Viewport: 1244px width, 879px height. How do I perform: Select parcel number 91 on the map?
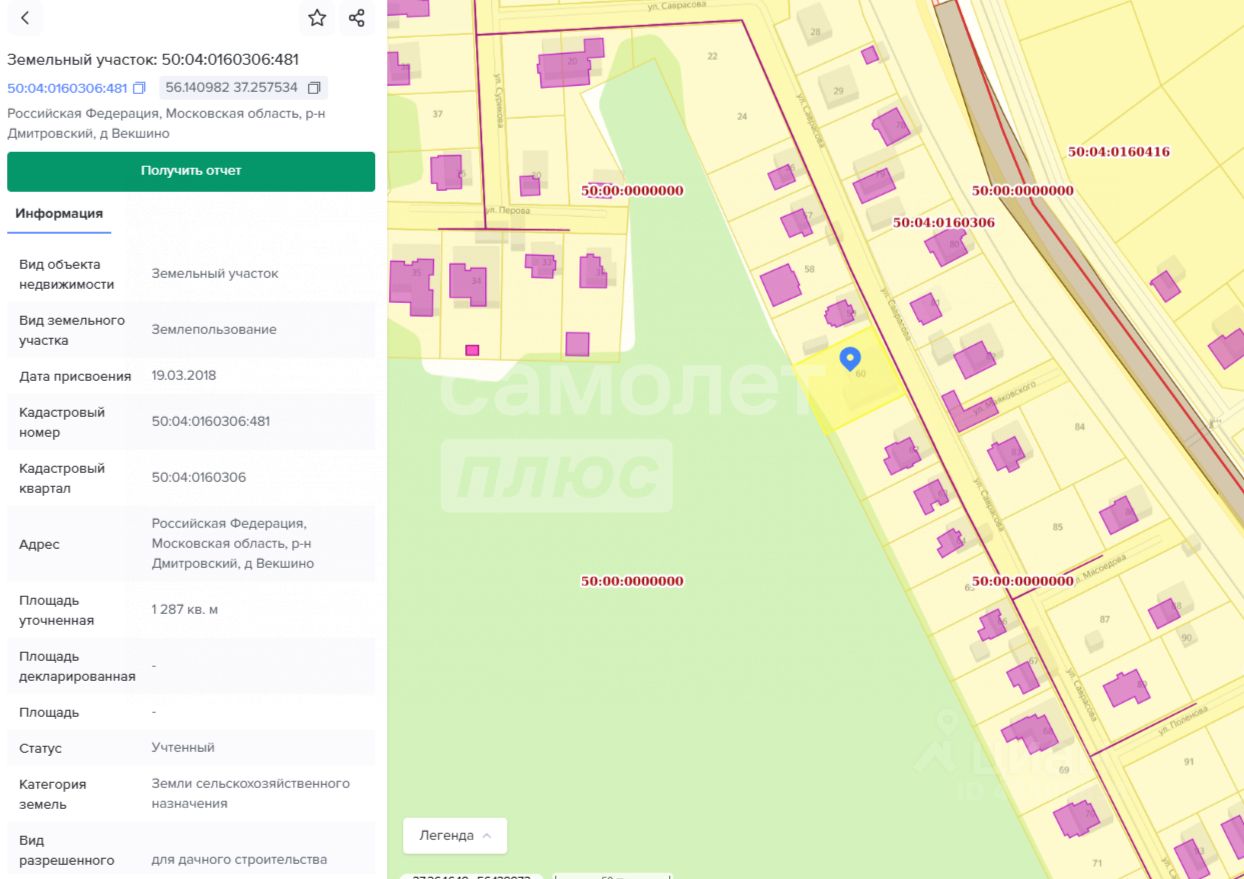[x=1189, y=762]
